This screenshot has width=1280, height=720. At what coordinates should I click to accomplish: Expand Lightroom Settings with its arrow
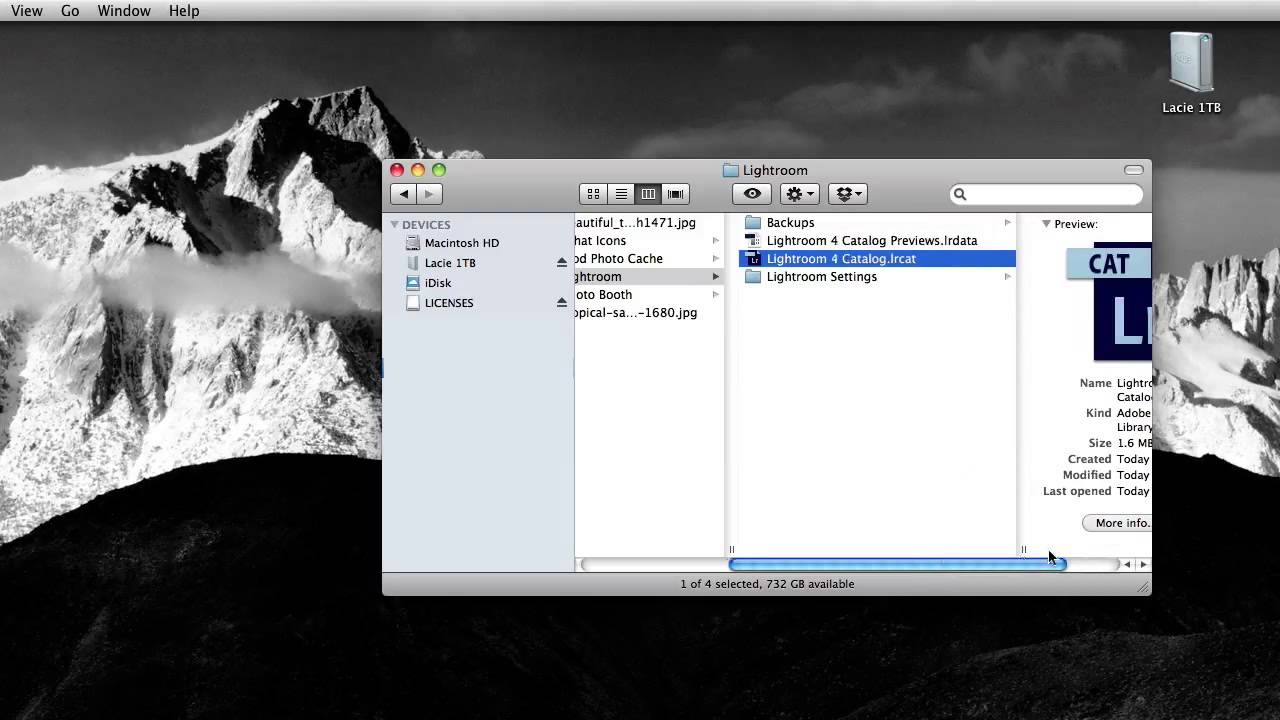(x=1007, y=277)
